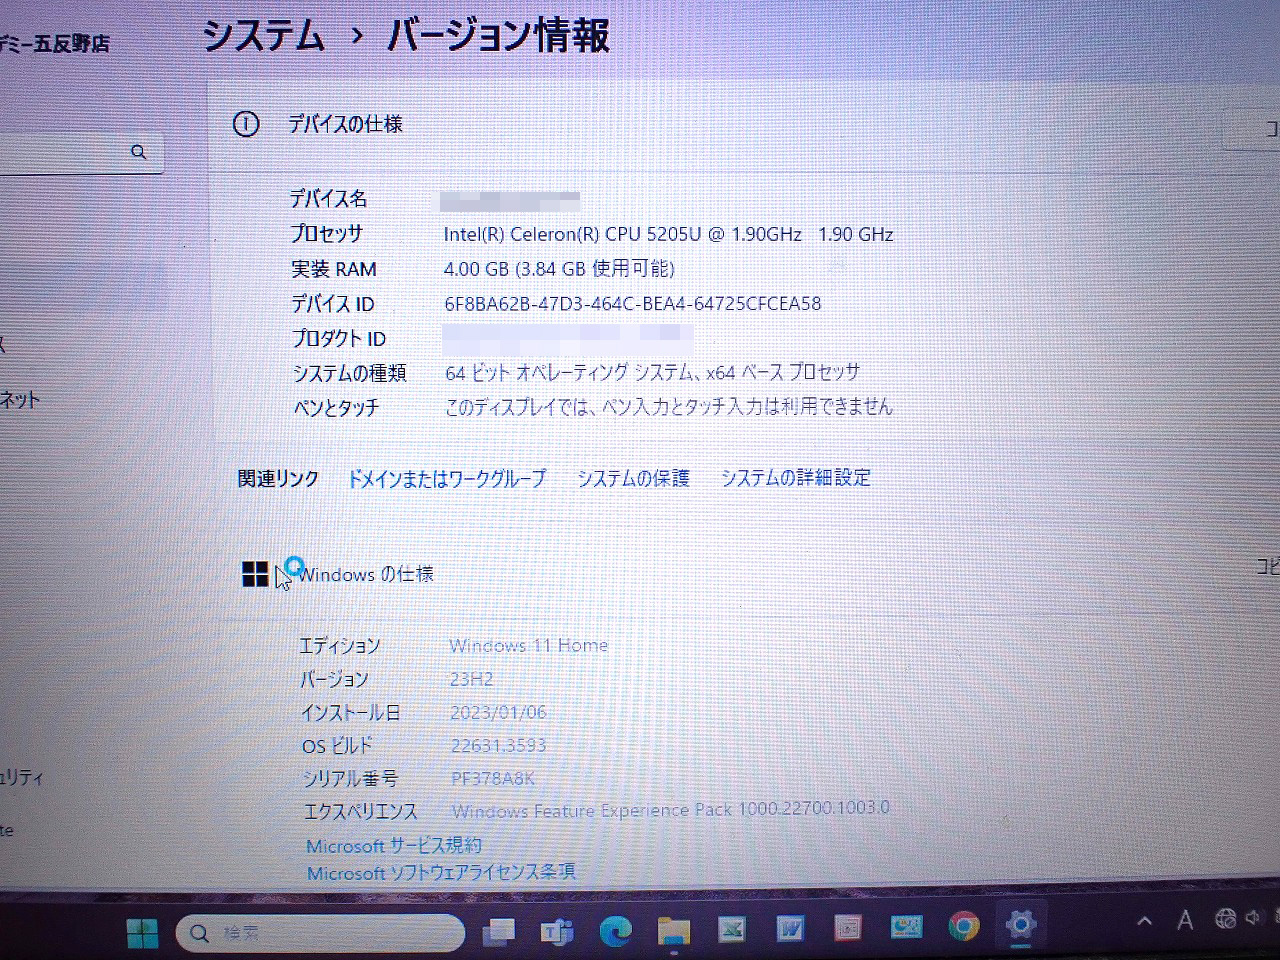Select the RAM value 4.00 GB
Image resolution: width=1280 pixels, height=960 pixels.
click(x=476, y=269)
